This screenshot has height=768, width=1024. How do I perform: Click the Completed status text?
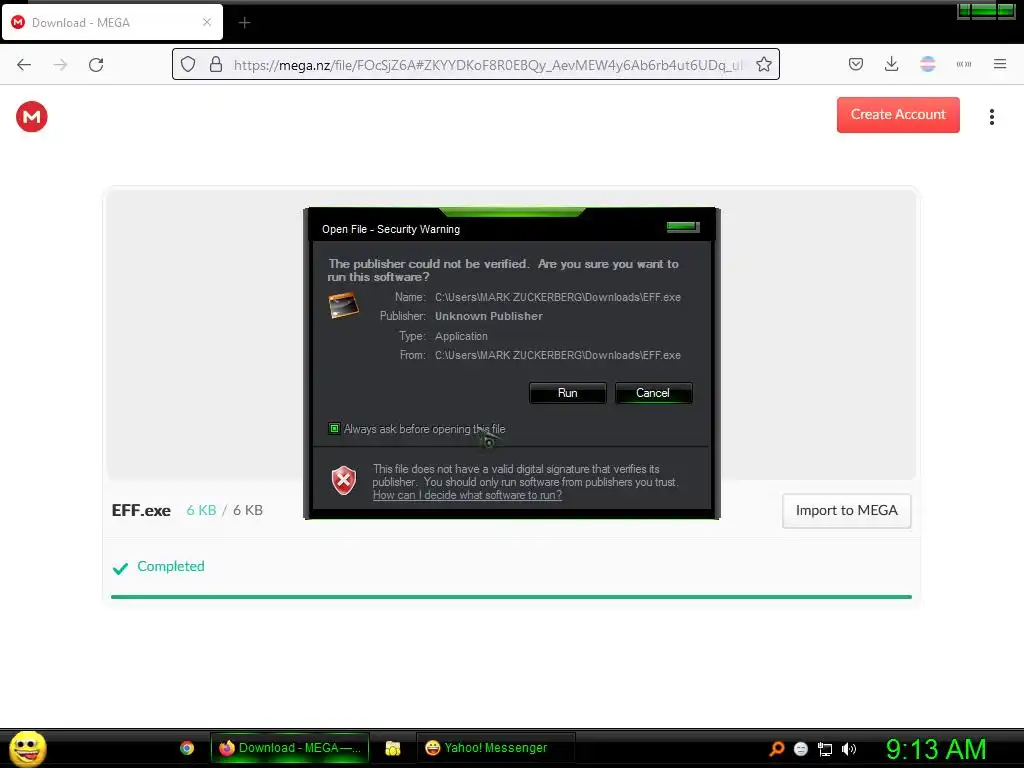pos(170,566)
